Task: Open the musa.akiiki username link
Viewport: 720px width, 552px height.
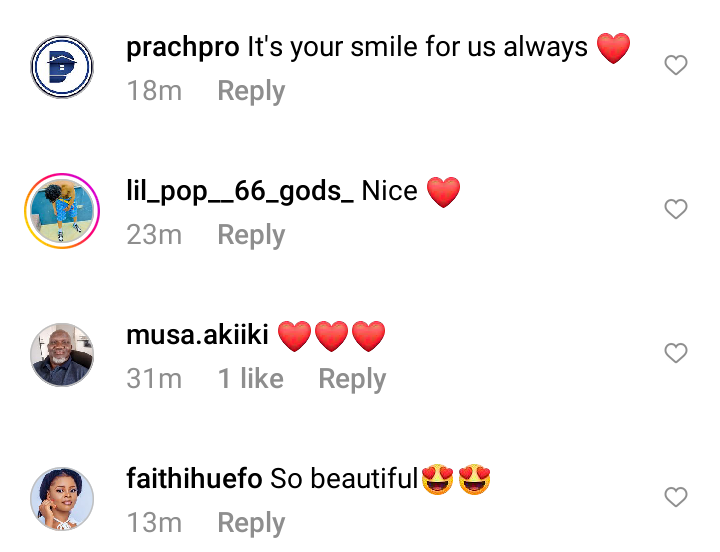Action: pyautogui.click(x=197, y=334)
